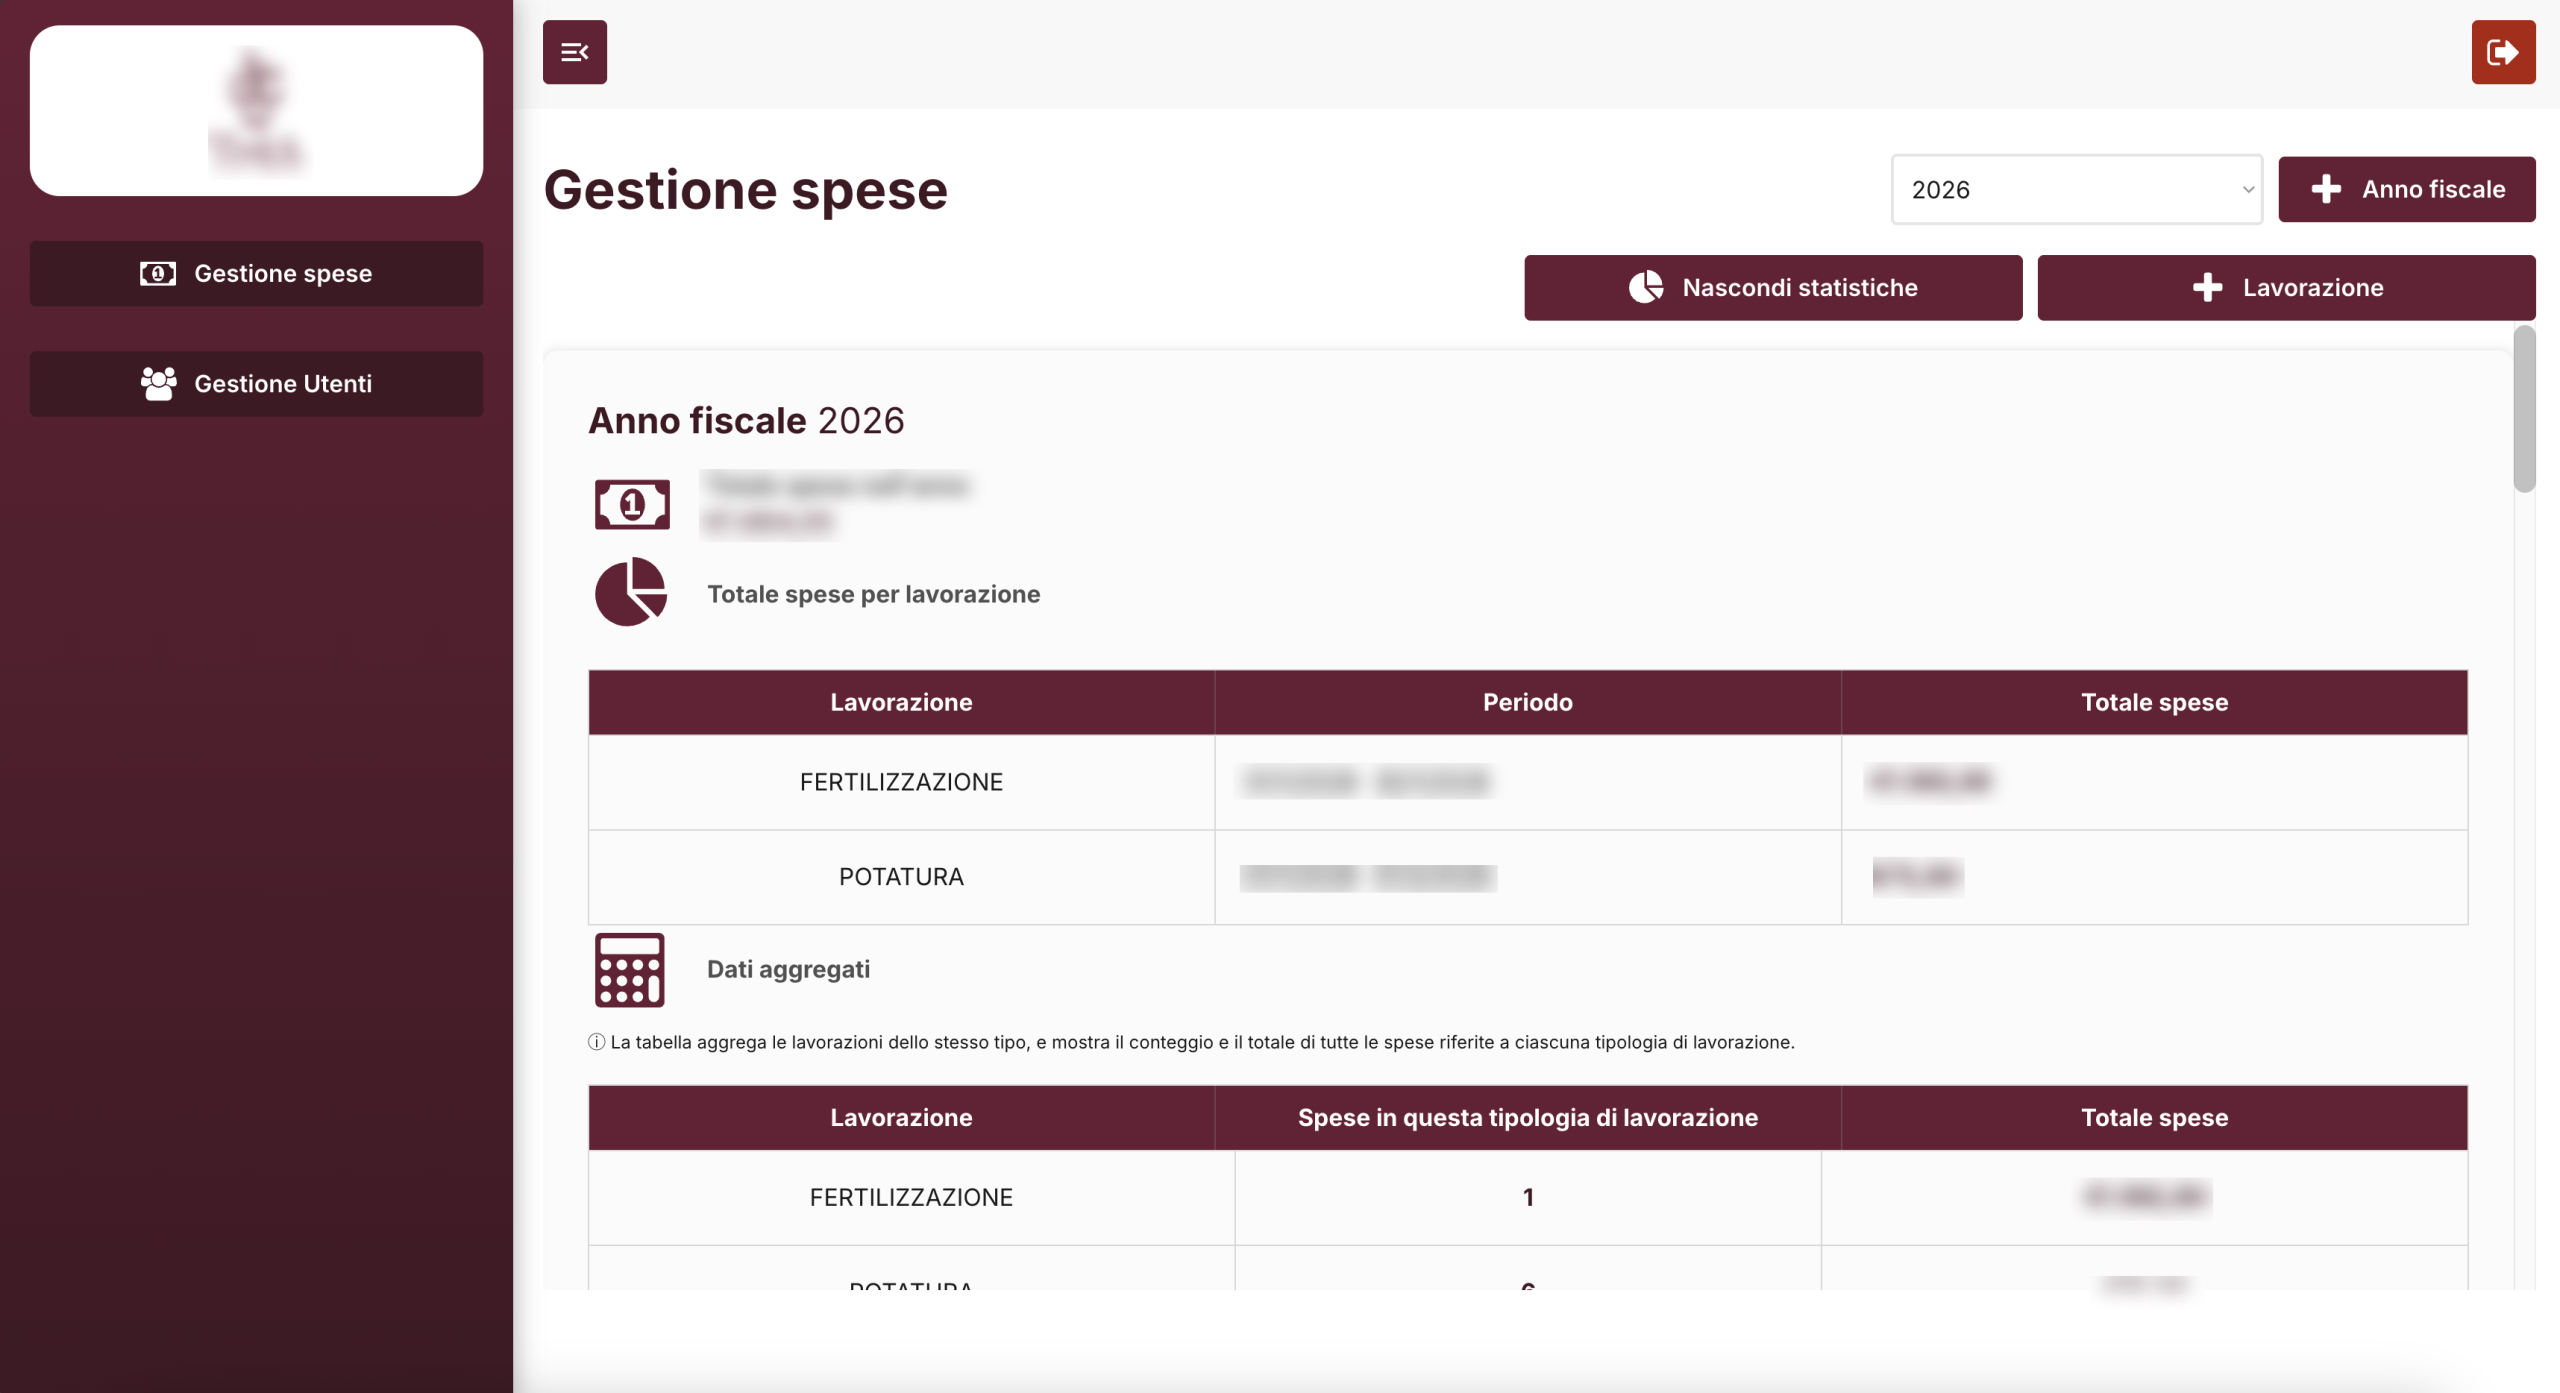
Task: Select the POTATURA row in the Periodo table
Action: (x=900, y=877)
